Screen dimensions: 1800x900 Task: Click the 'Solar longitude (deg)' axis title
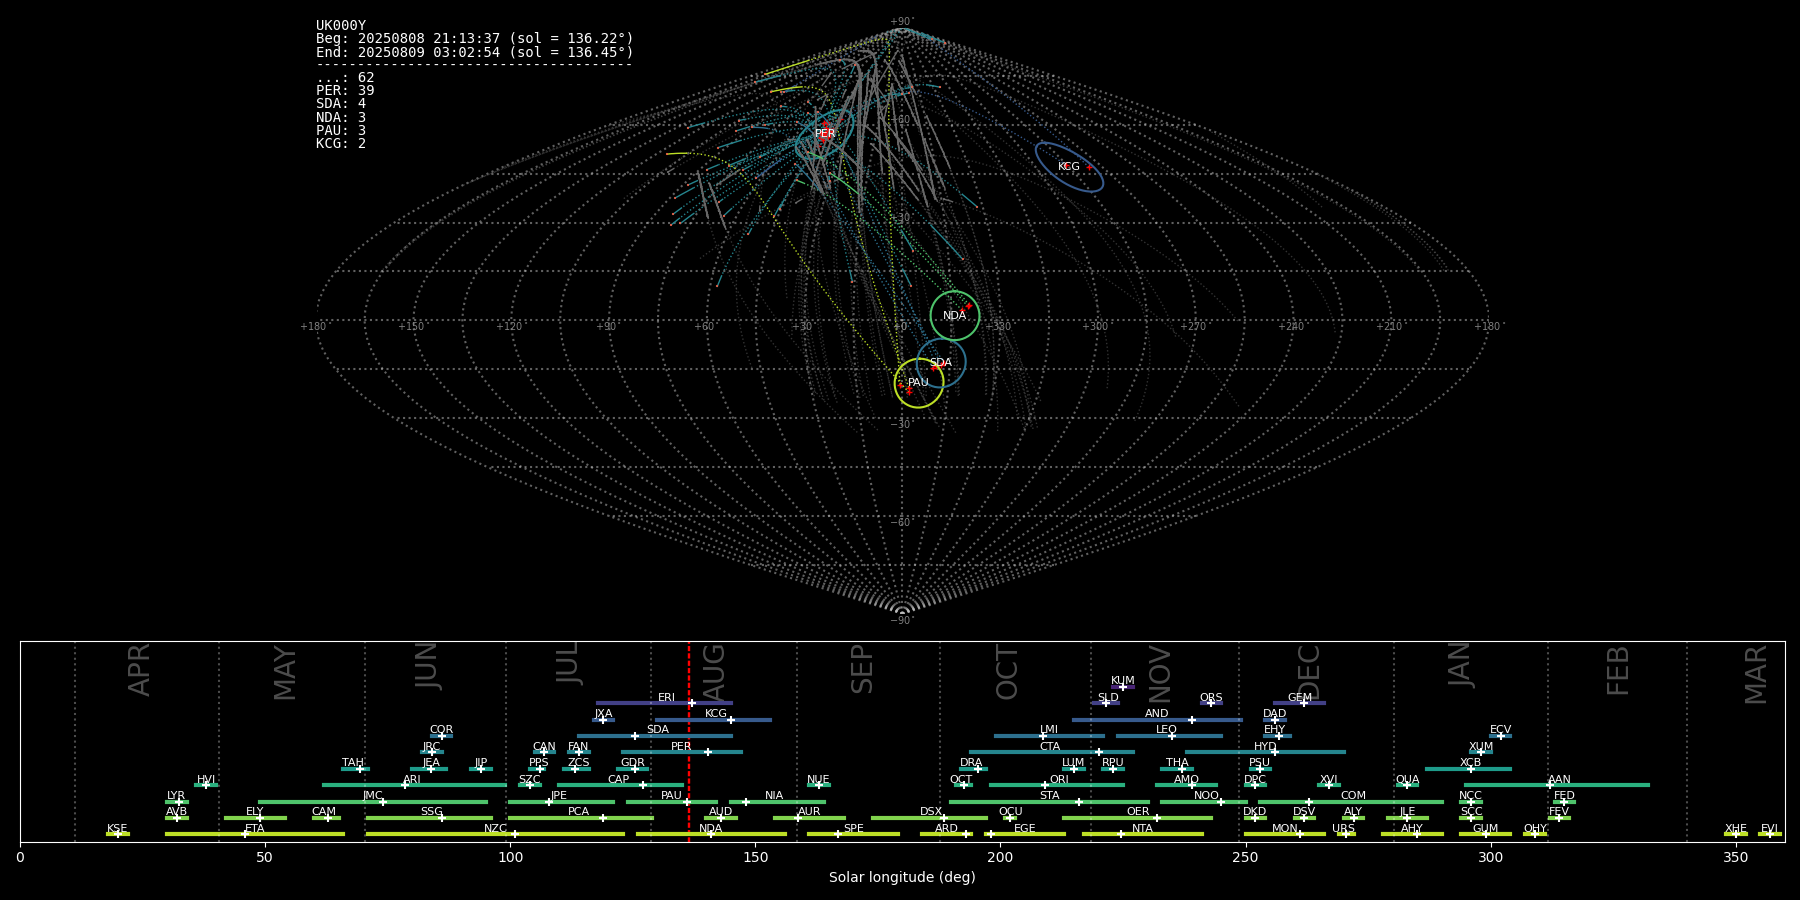pyautogui.click(x=902, y=877)
